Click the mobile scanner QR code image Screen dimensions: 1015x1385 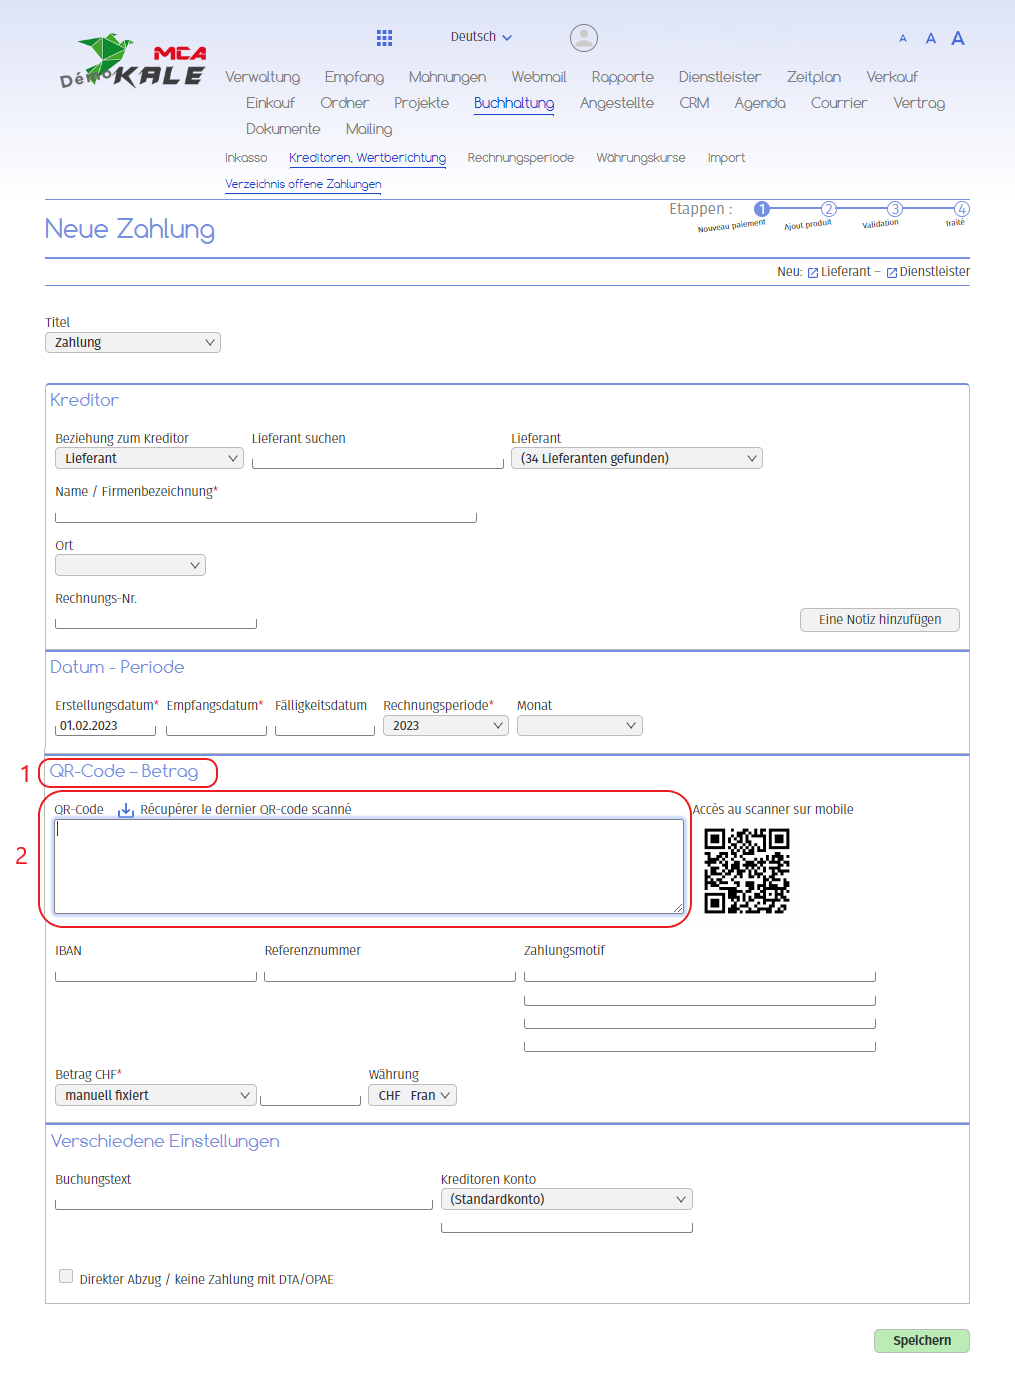pyautogui.click(x=747, y=871)
